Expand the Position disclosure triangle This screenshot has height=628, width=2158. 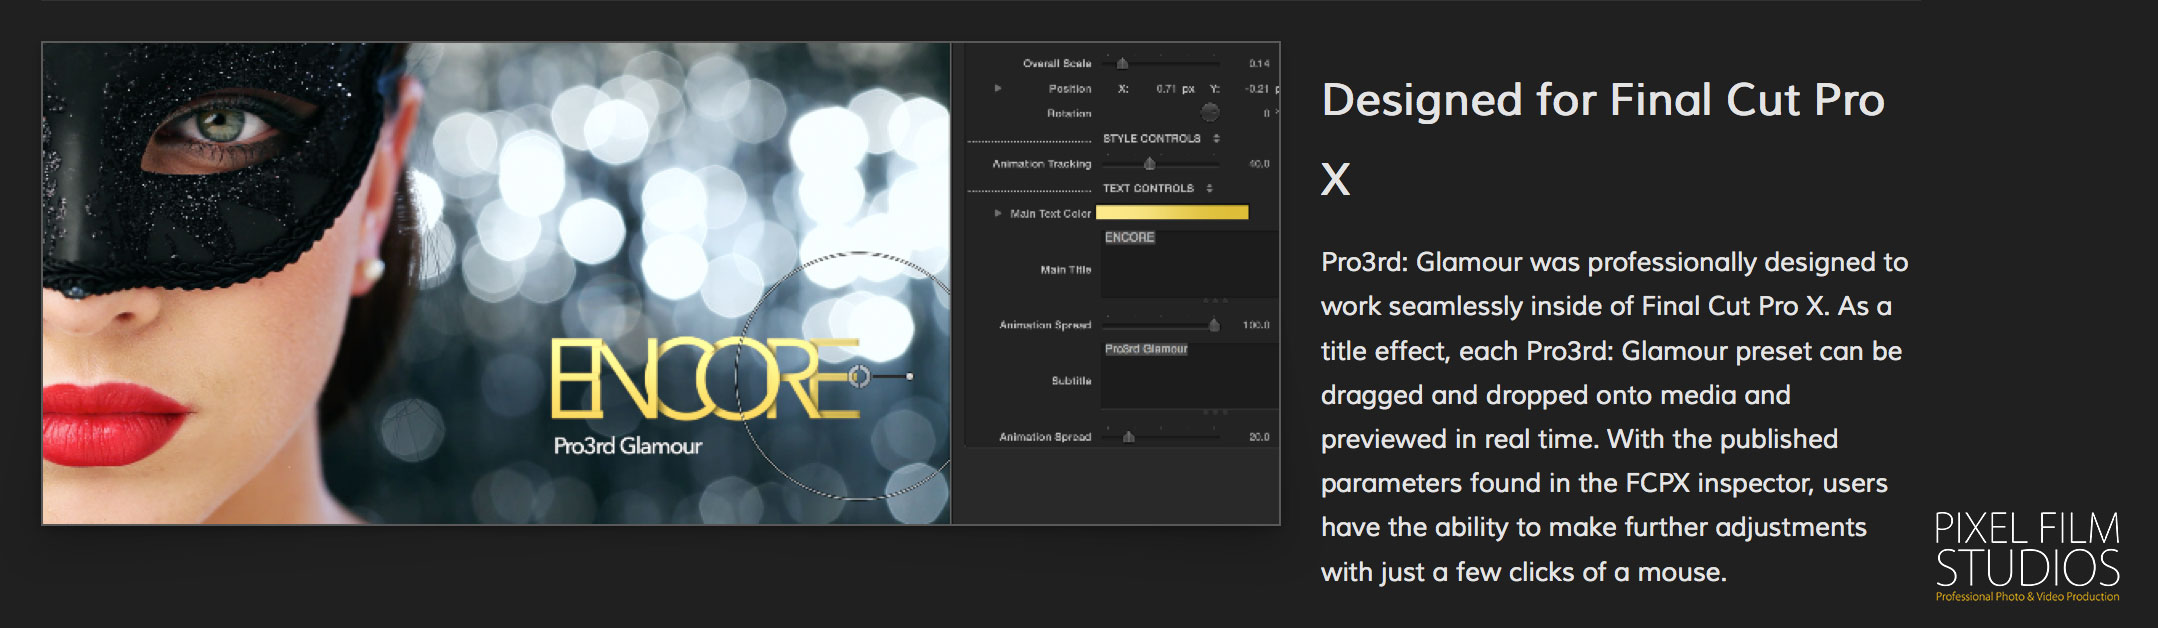(x=997, y=88)
